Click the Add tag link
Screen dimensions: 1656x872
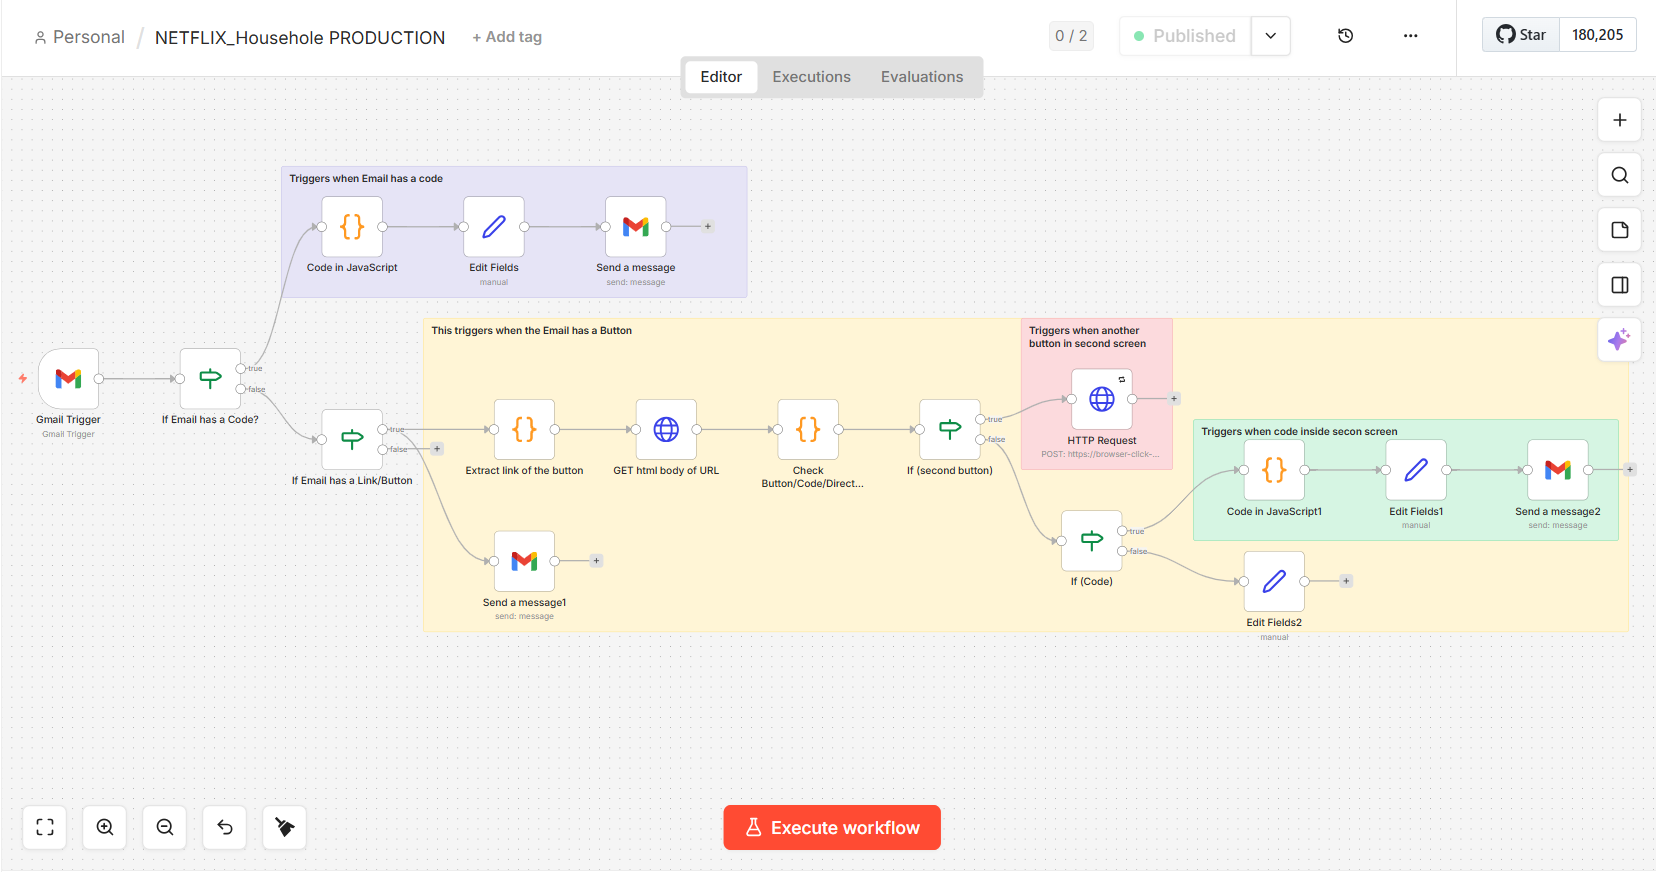tap(507, 37)
